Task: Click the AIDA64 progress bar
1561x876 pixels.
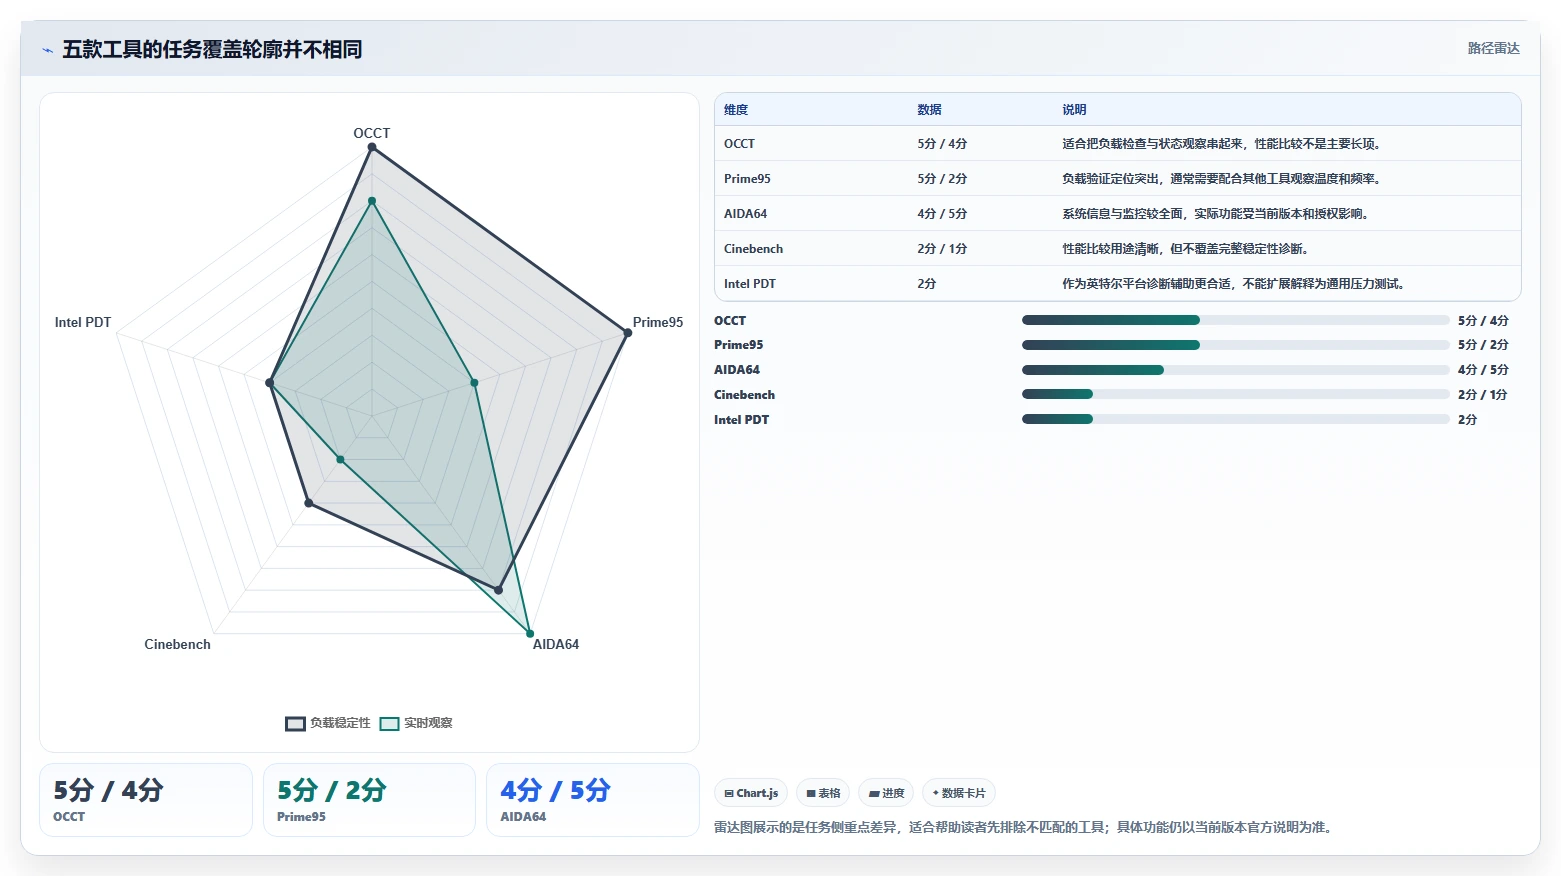Action: [x=1235, y=370]
